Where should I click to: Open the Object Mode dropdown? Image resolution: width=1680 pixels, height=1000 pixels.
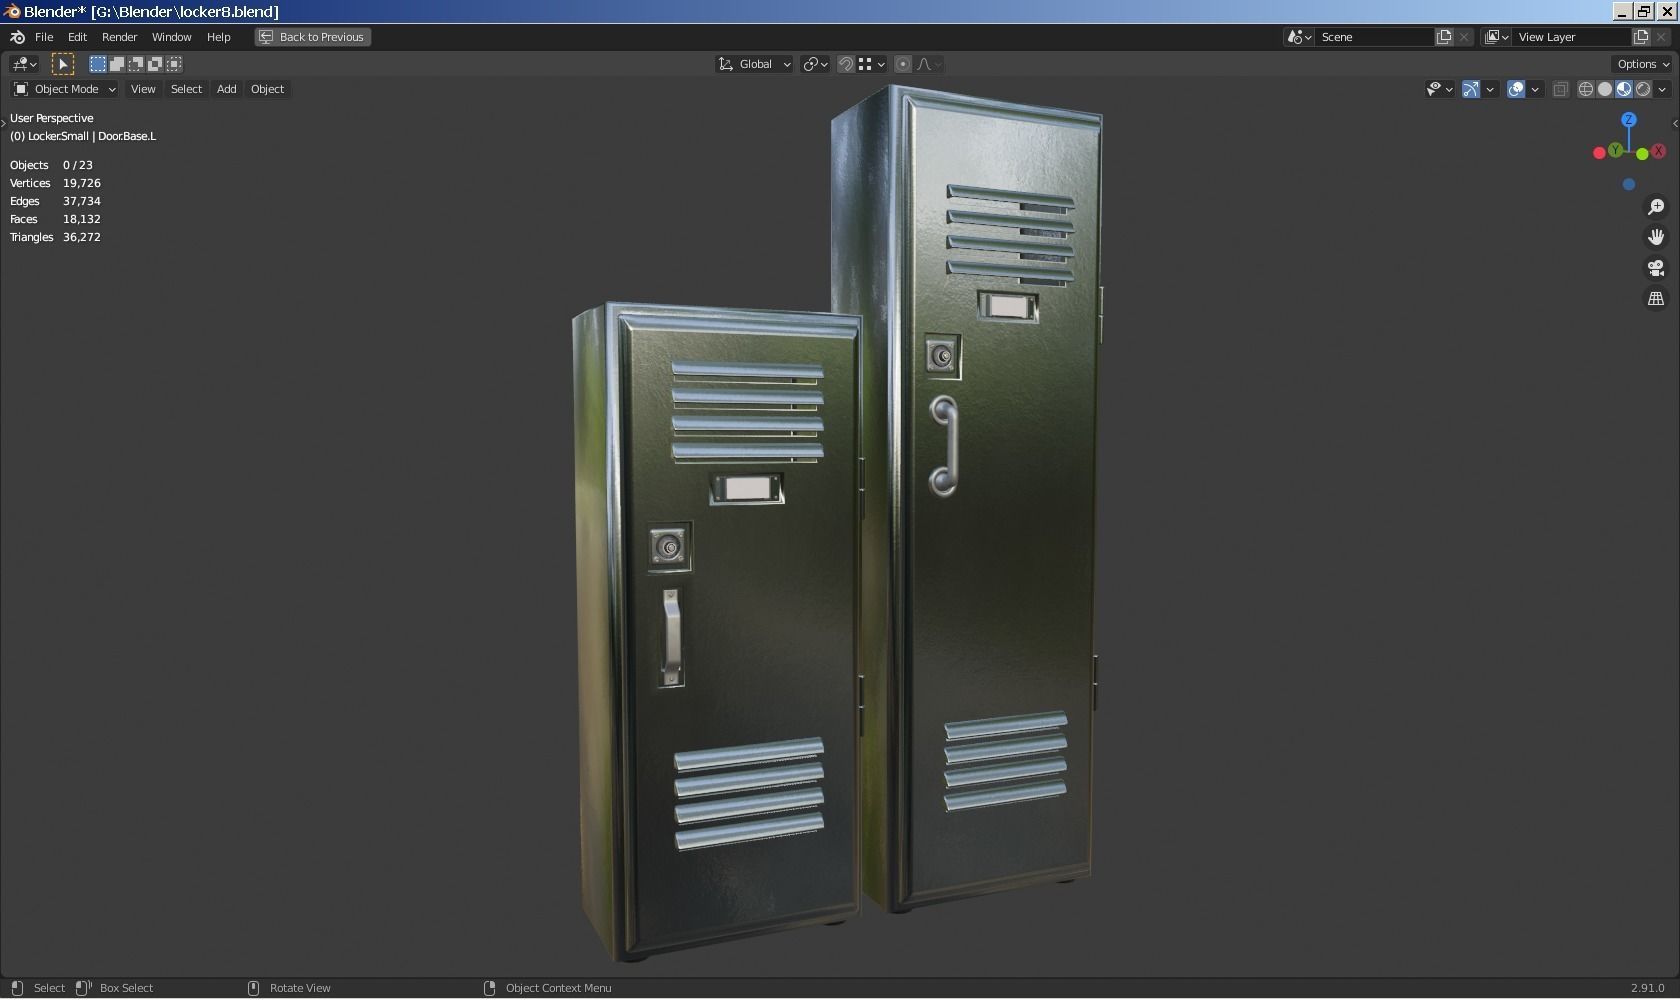pyautogui.click(x=63, y=89)
